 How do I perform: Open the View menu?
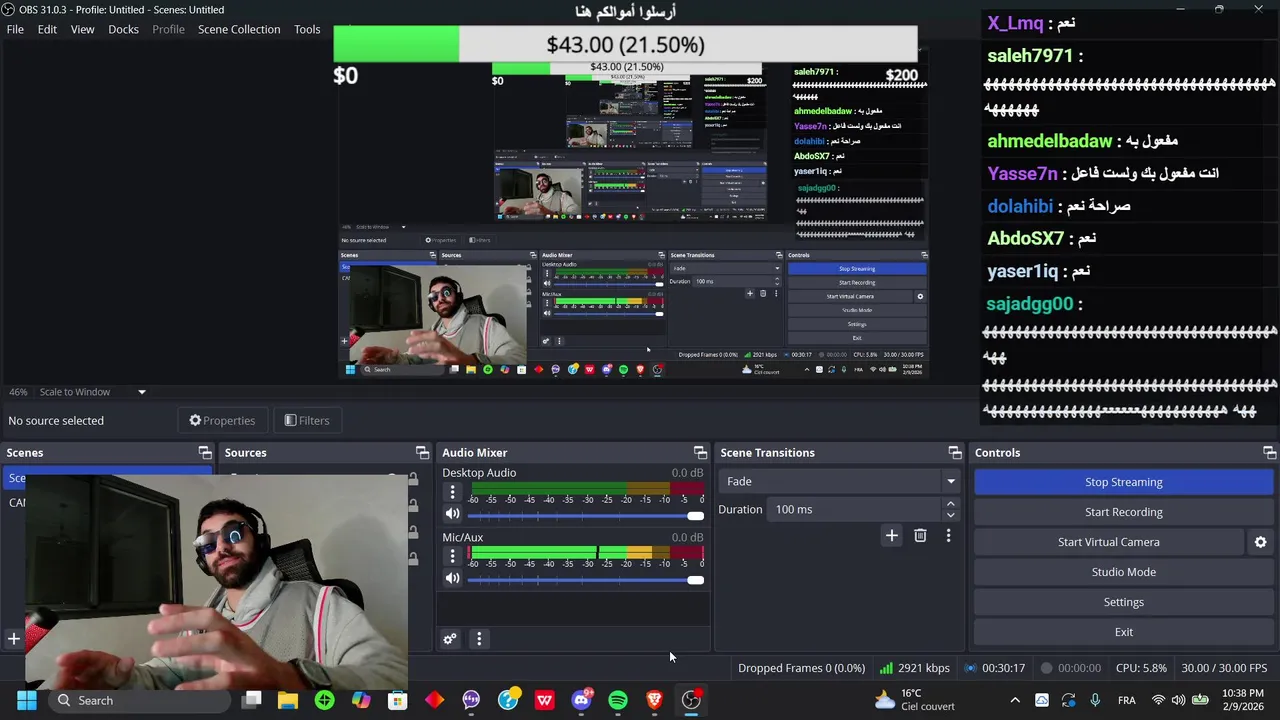click(x=82, y=29)
